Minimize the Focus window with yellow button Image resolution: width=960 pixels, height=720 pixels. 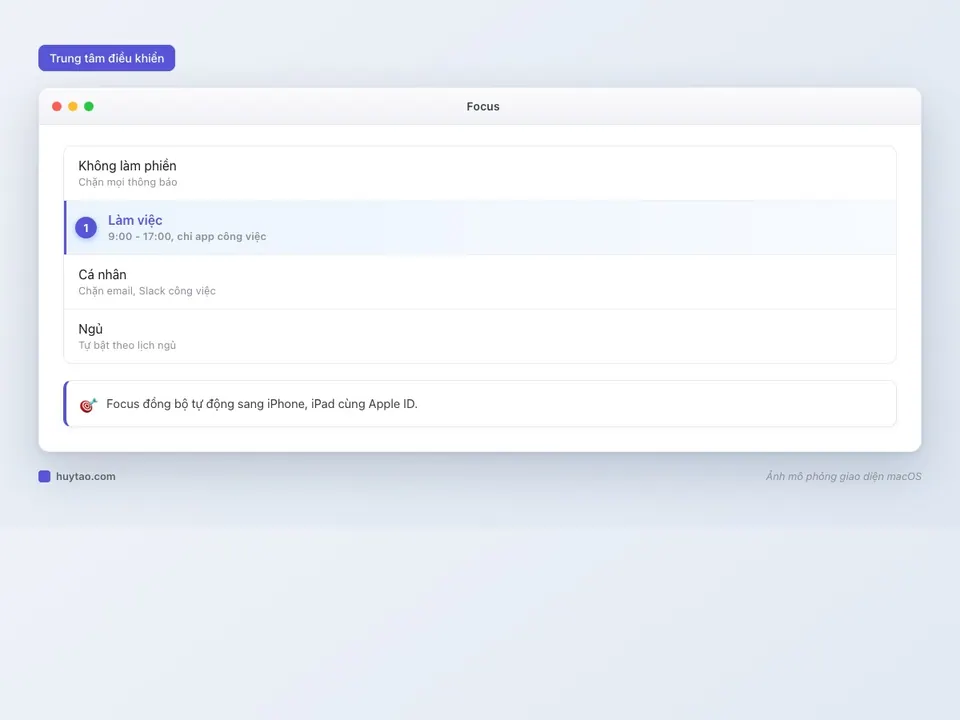[73, 107]
